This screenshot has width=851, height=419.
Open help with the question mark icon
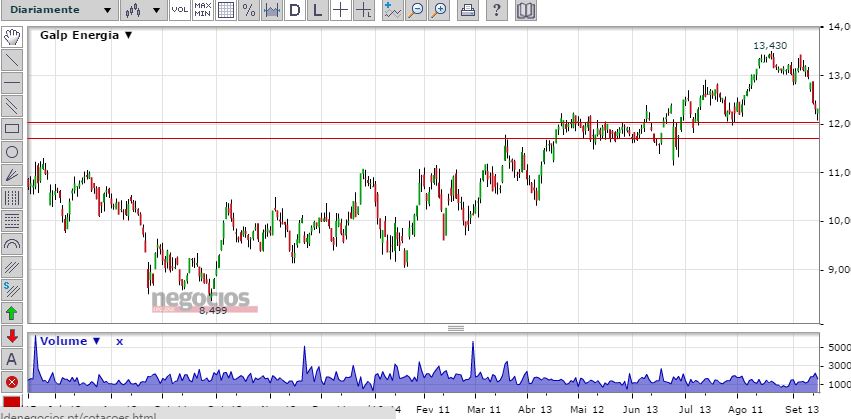point(497,10)
